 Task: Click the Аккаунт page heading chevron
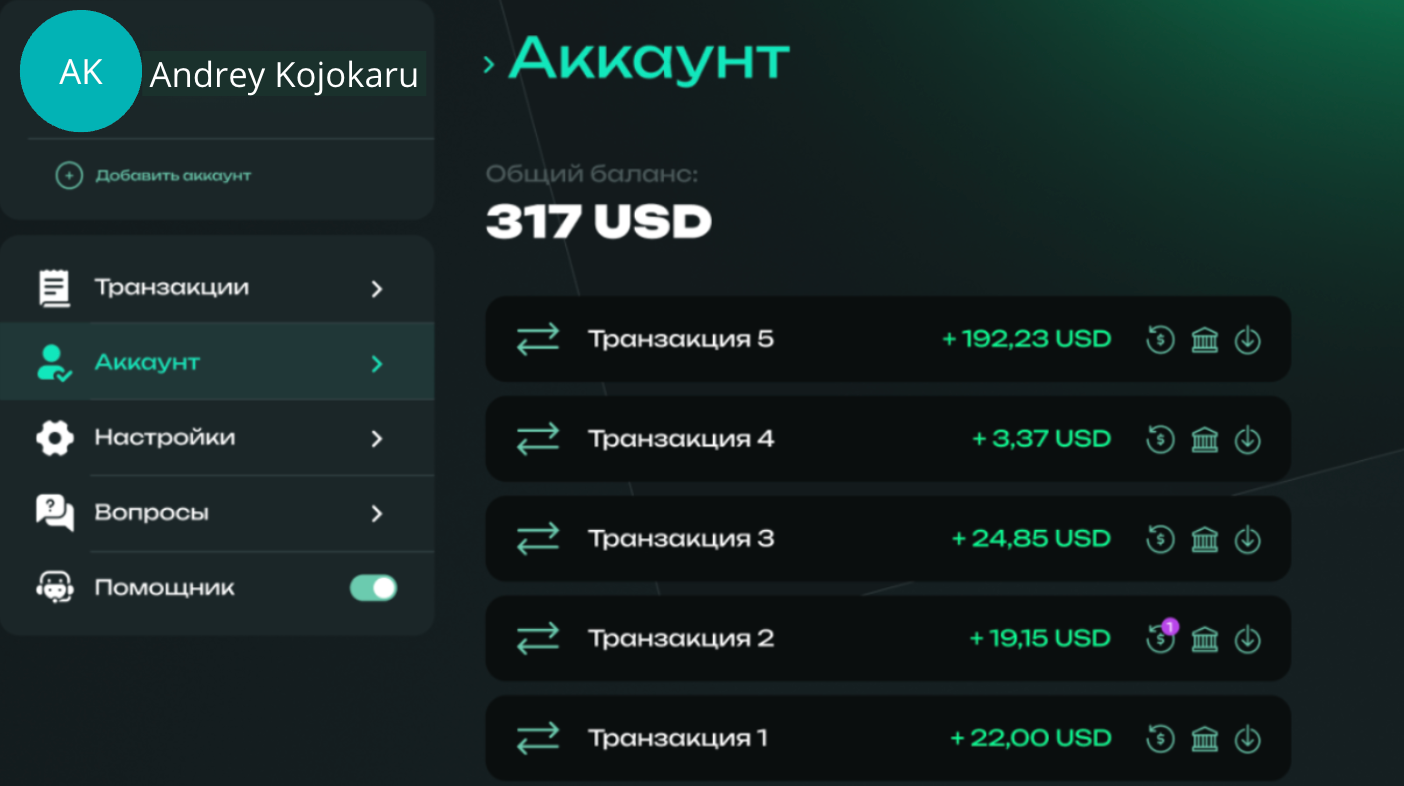(x=489, y=65)
